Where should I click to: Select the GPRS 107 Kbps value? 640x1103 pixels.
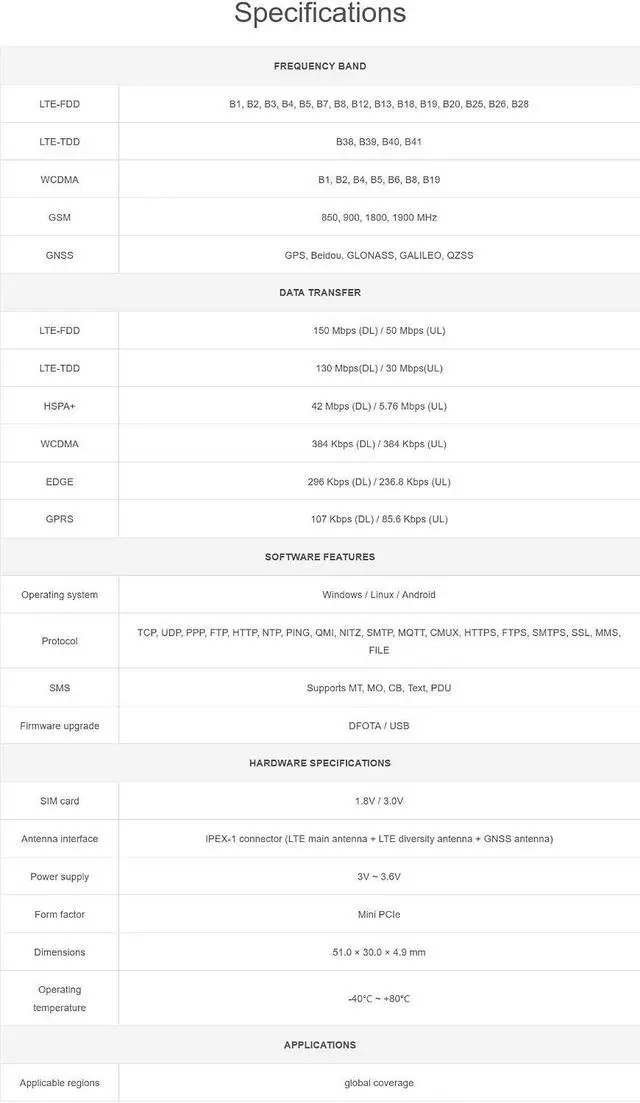point(379,519)
